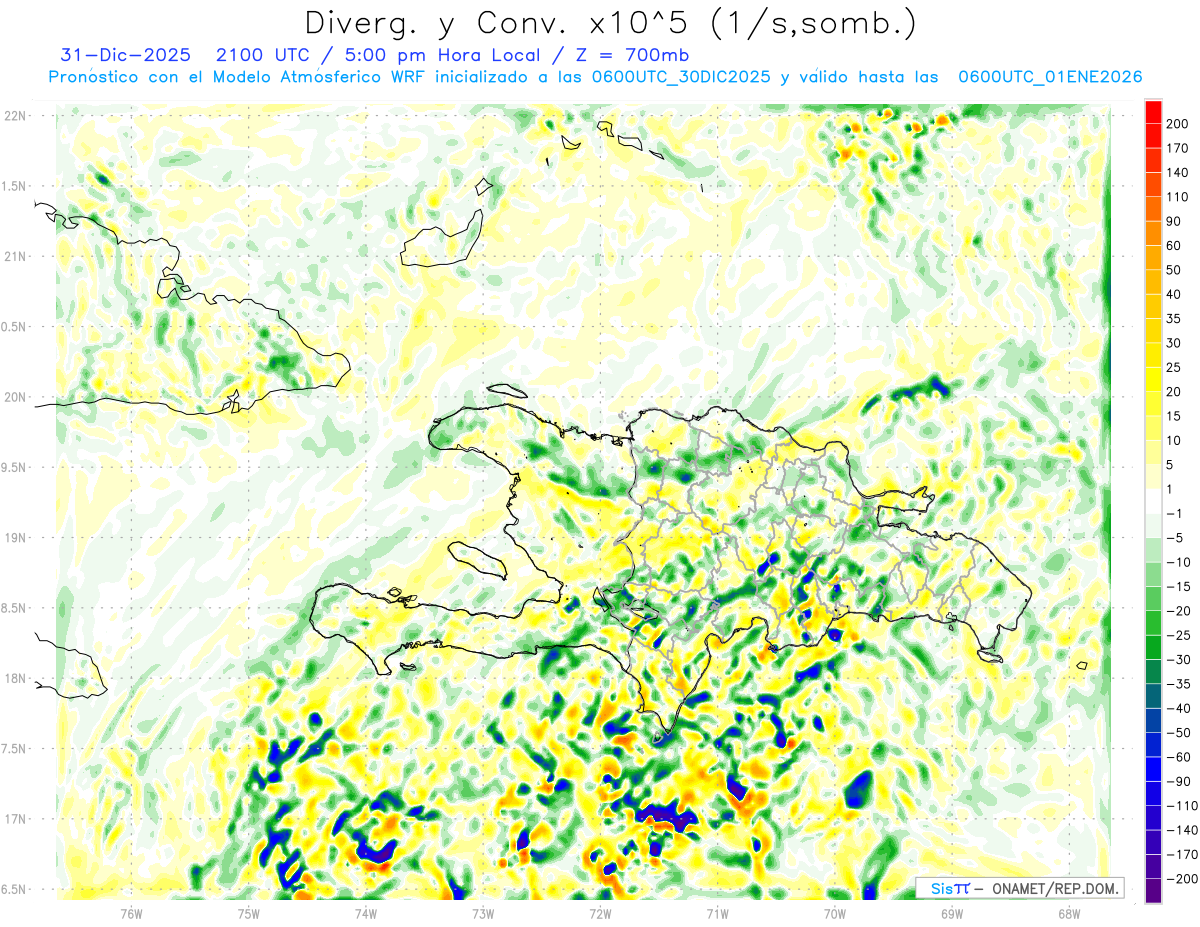The width and height of the screenshot is (1200, 927).
Task: Click the '19N' latitude axis label
Action: [15, 538]
